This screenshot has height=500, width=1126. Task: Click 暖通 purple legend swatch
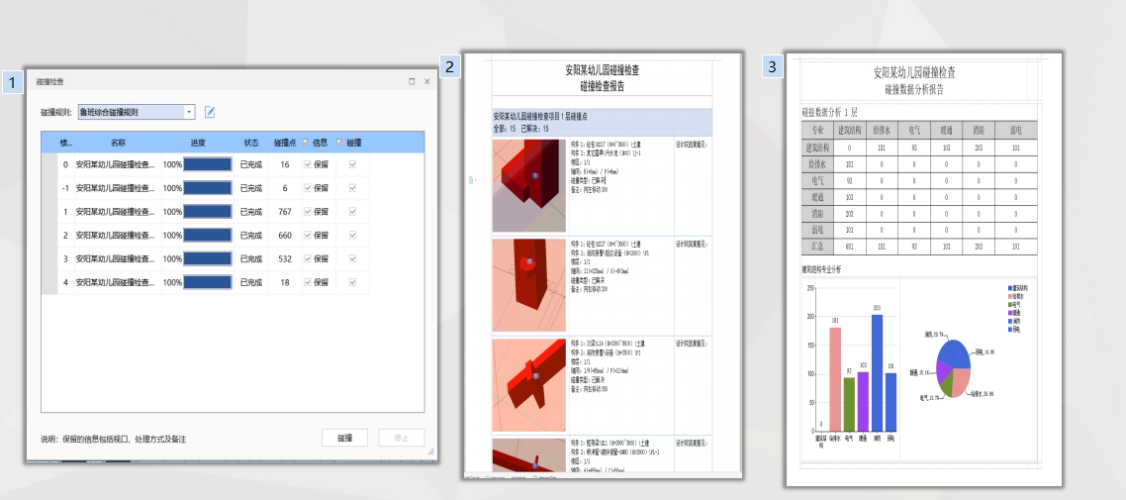pyautogui.click(x=1010, y=313)
